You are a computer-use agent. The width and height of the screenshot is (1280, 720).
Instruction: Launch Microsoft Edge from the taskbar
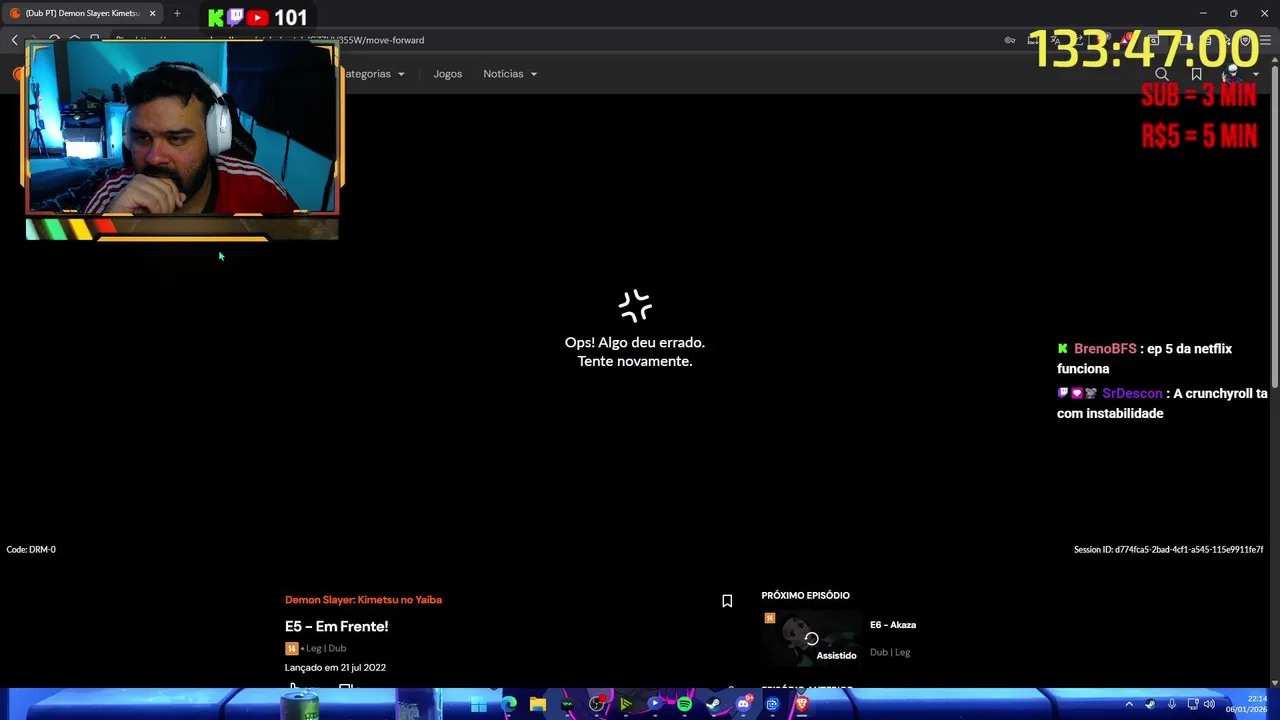click(509, 704)
